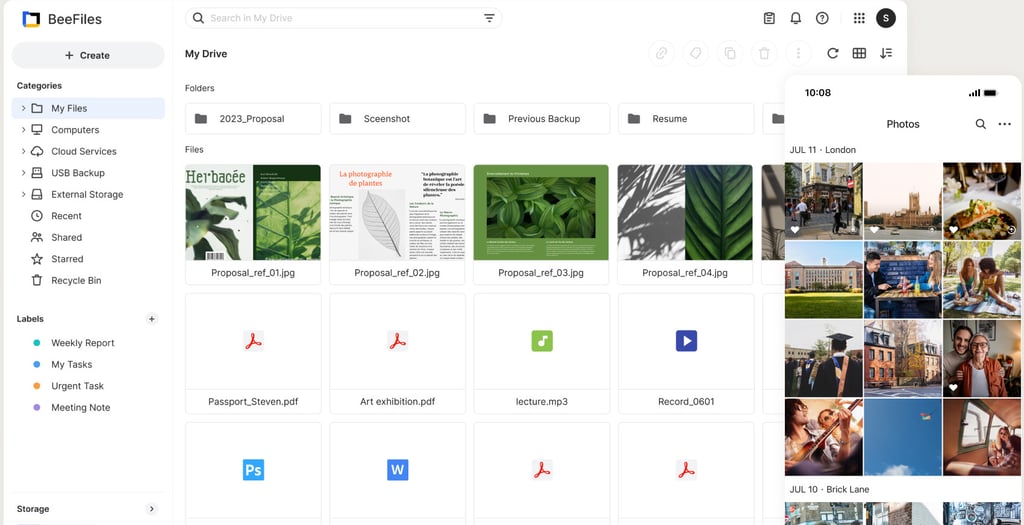Open the Photos panel more options menu
1024x525 pixels.
click(1004, 124)
